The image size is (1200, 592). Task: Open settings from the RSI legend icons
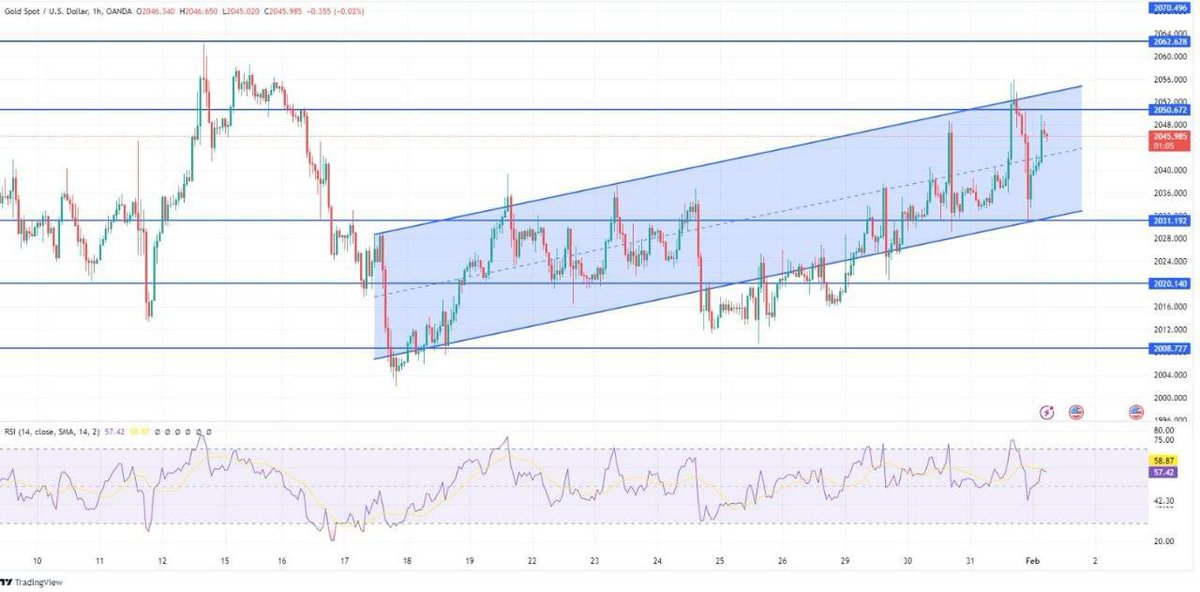[167, 431]
